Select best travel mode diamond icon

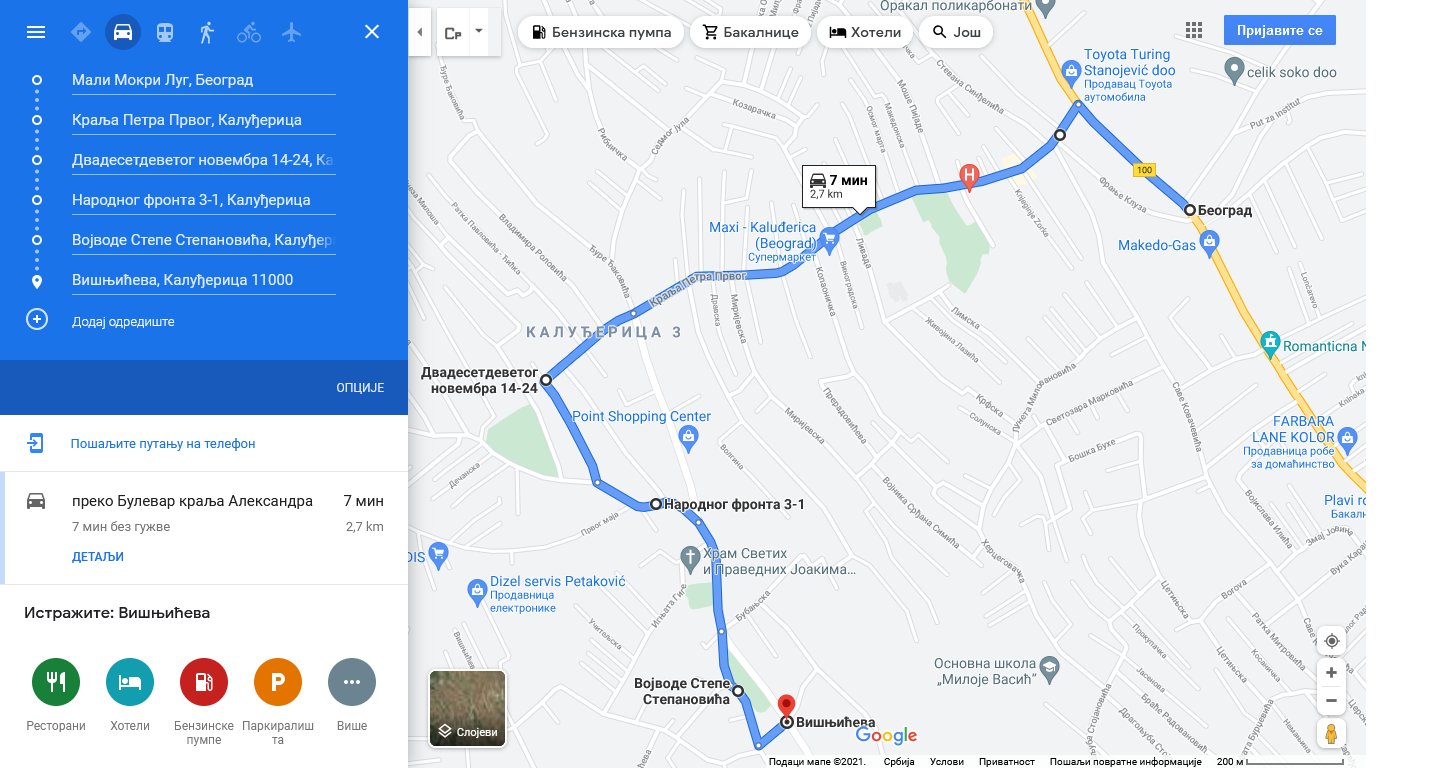pos(81,32)
